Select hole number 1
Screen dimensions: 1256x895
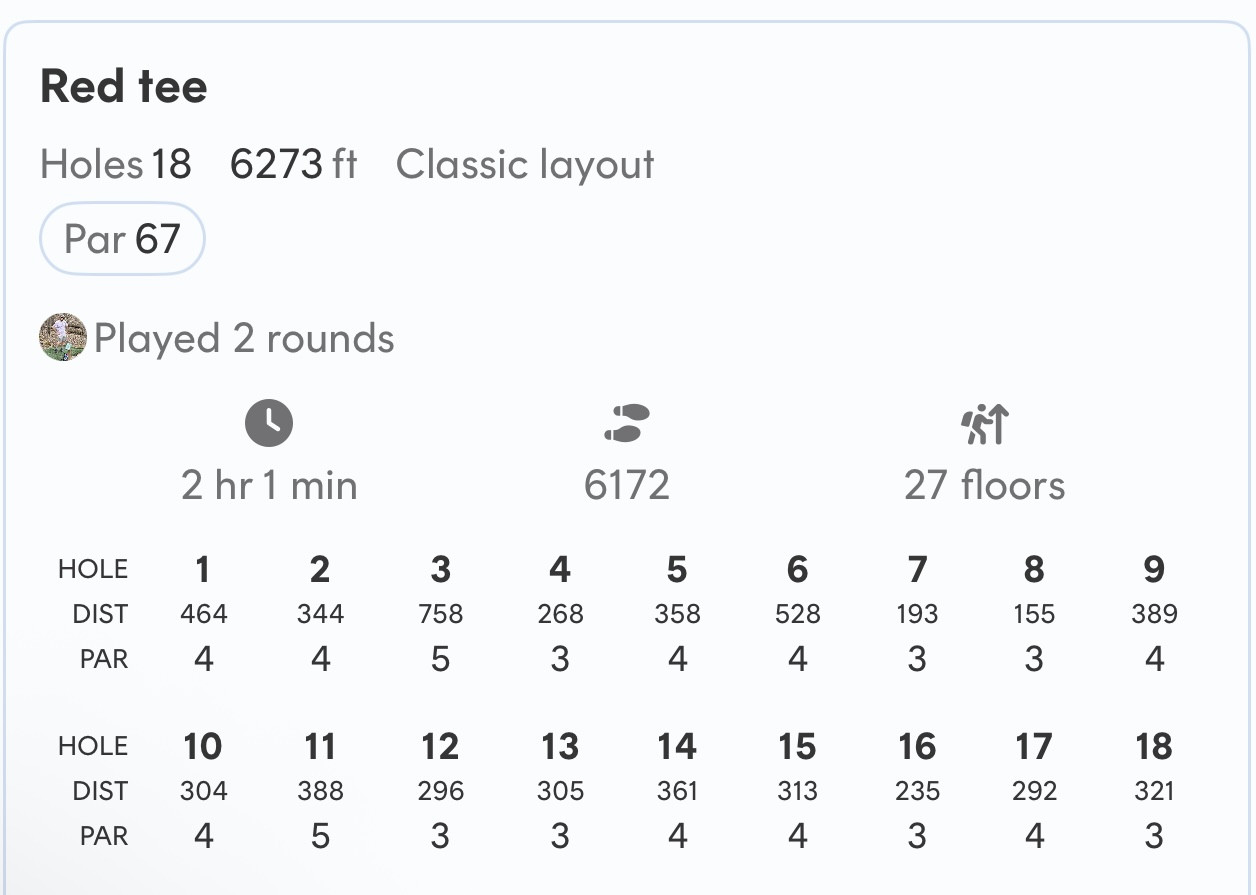tap(203, 569)
